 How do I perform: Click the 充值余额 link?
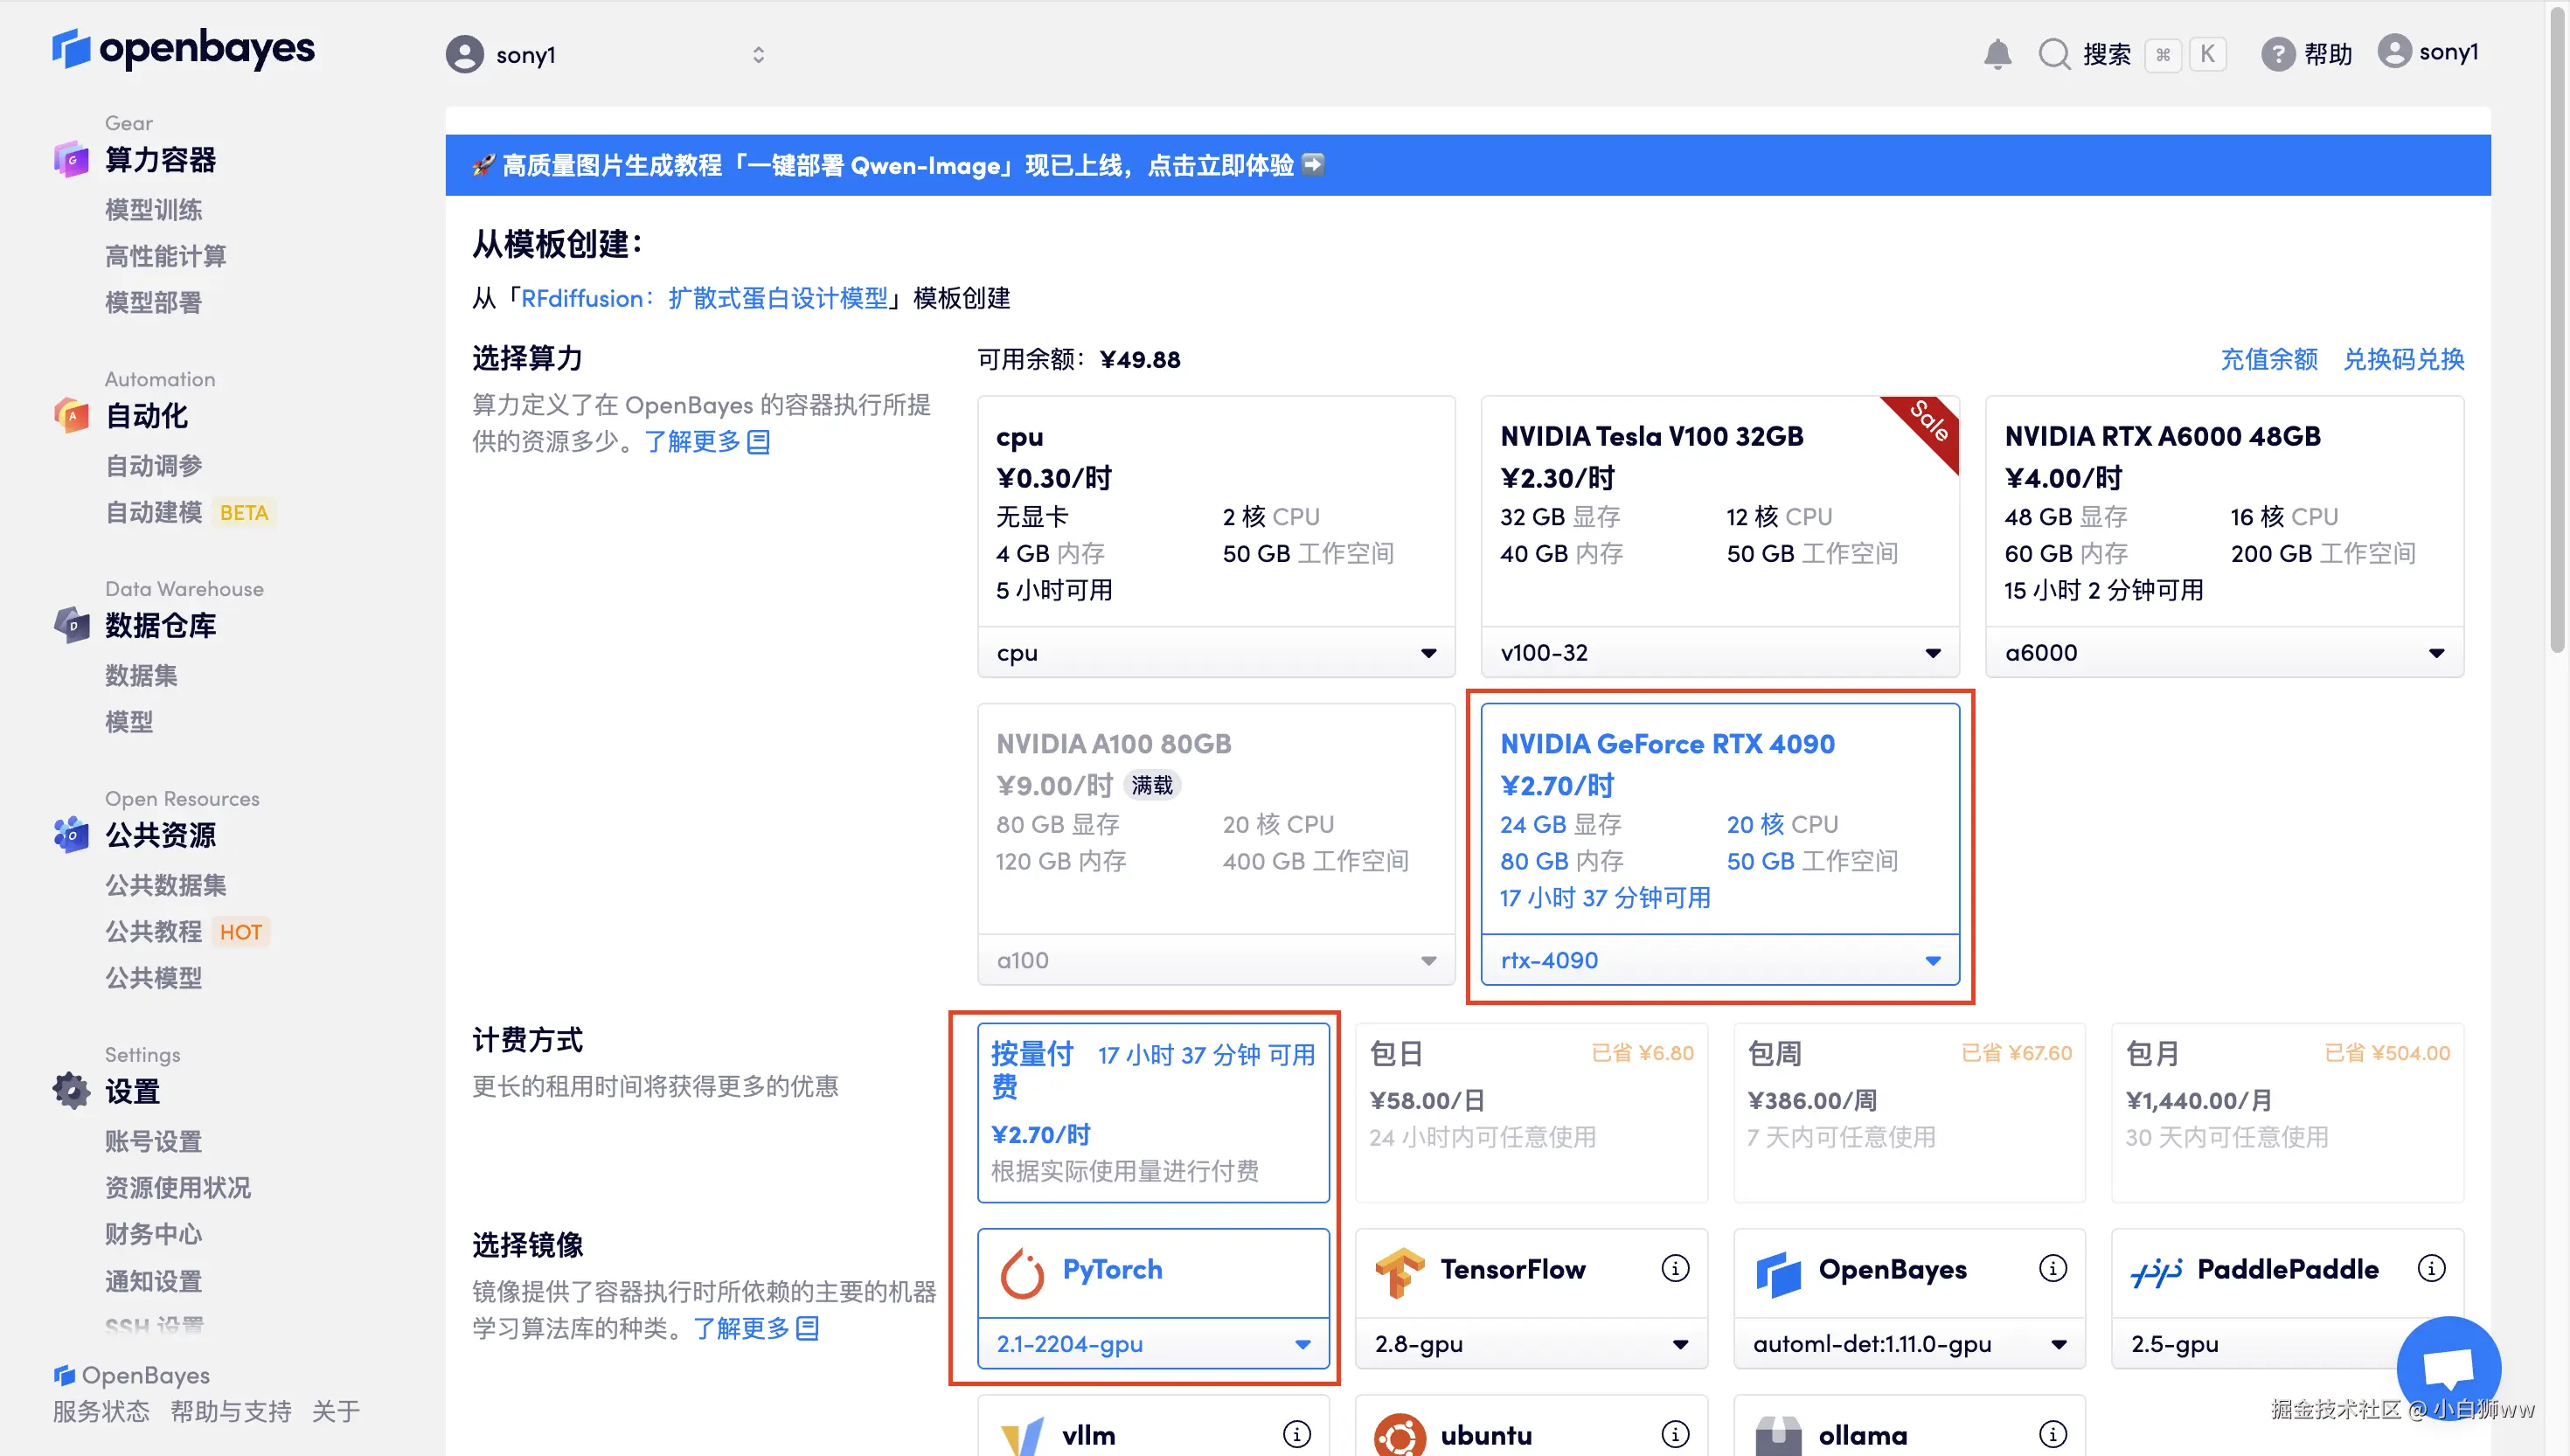click(2268, 359)
